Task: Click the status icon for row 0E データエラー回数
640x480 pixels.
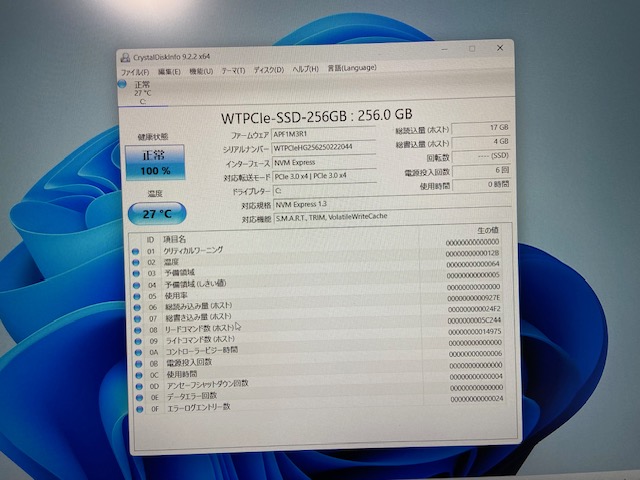Action: click(x=140, y=397)
